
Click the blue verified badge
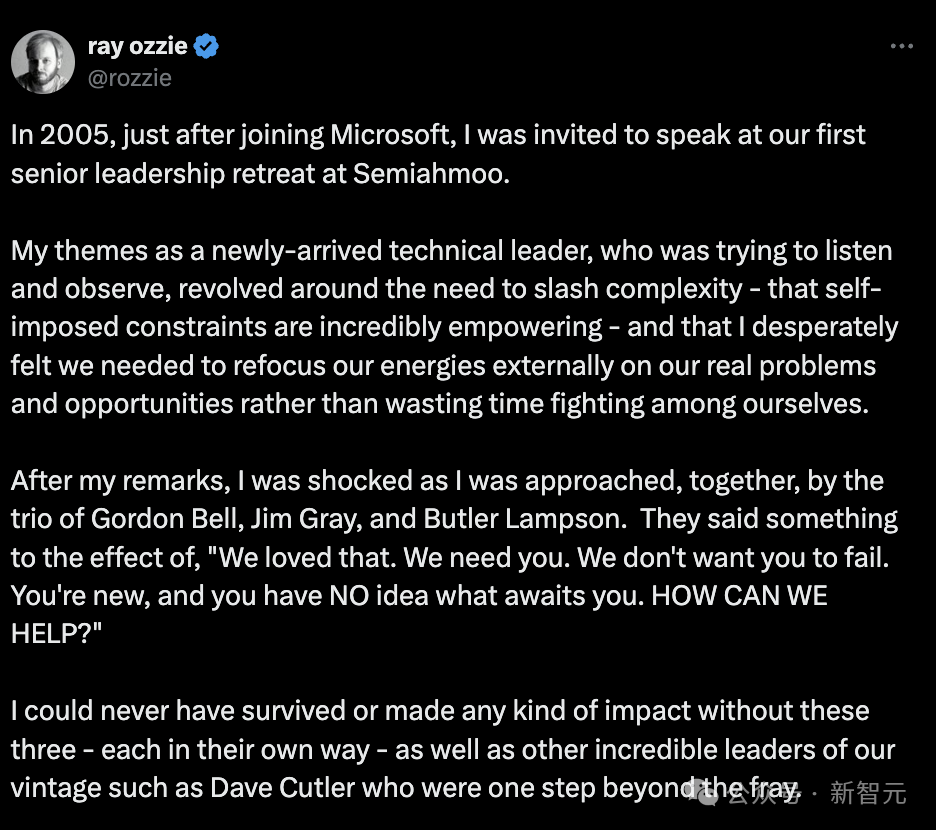(x=207, y=46)
